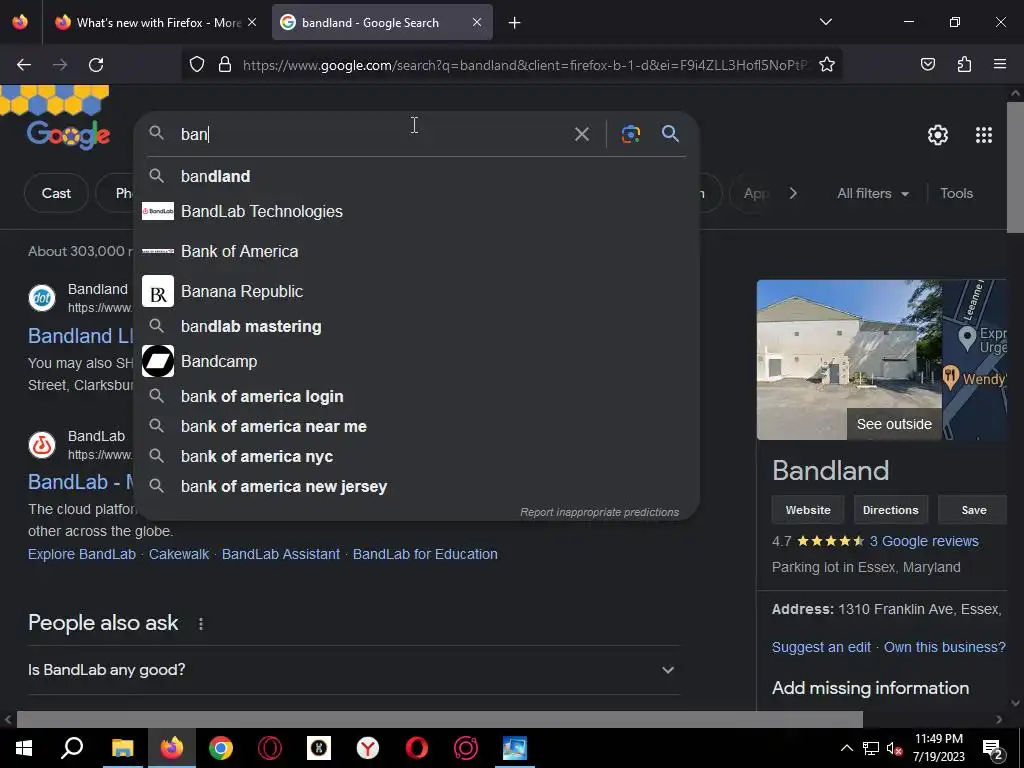This screenshot has width=1024, height=768.
Task: Click the Firefox View icon
Action: [20, 22]
